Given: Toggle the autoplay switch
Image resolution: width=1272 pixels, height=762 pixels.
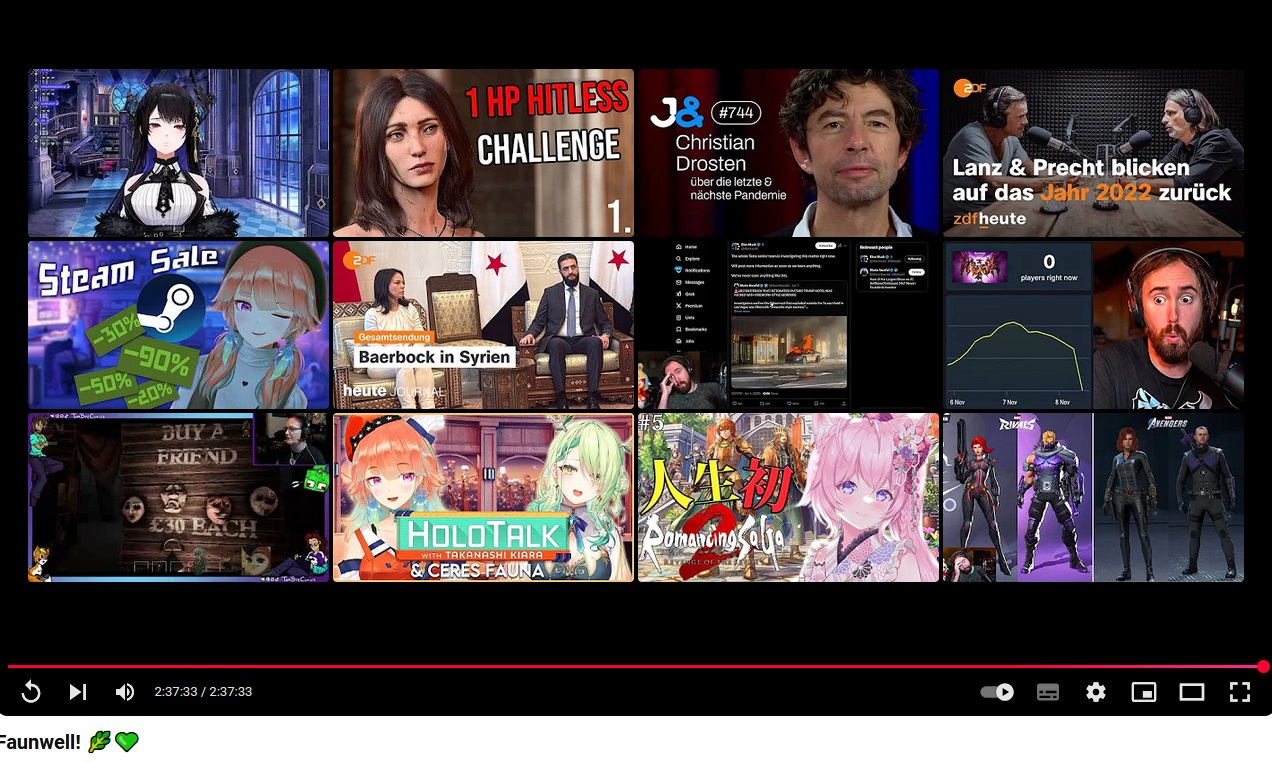Looking at the screenshot, I should coord(997,692).
